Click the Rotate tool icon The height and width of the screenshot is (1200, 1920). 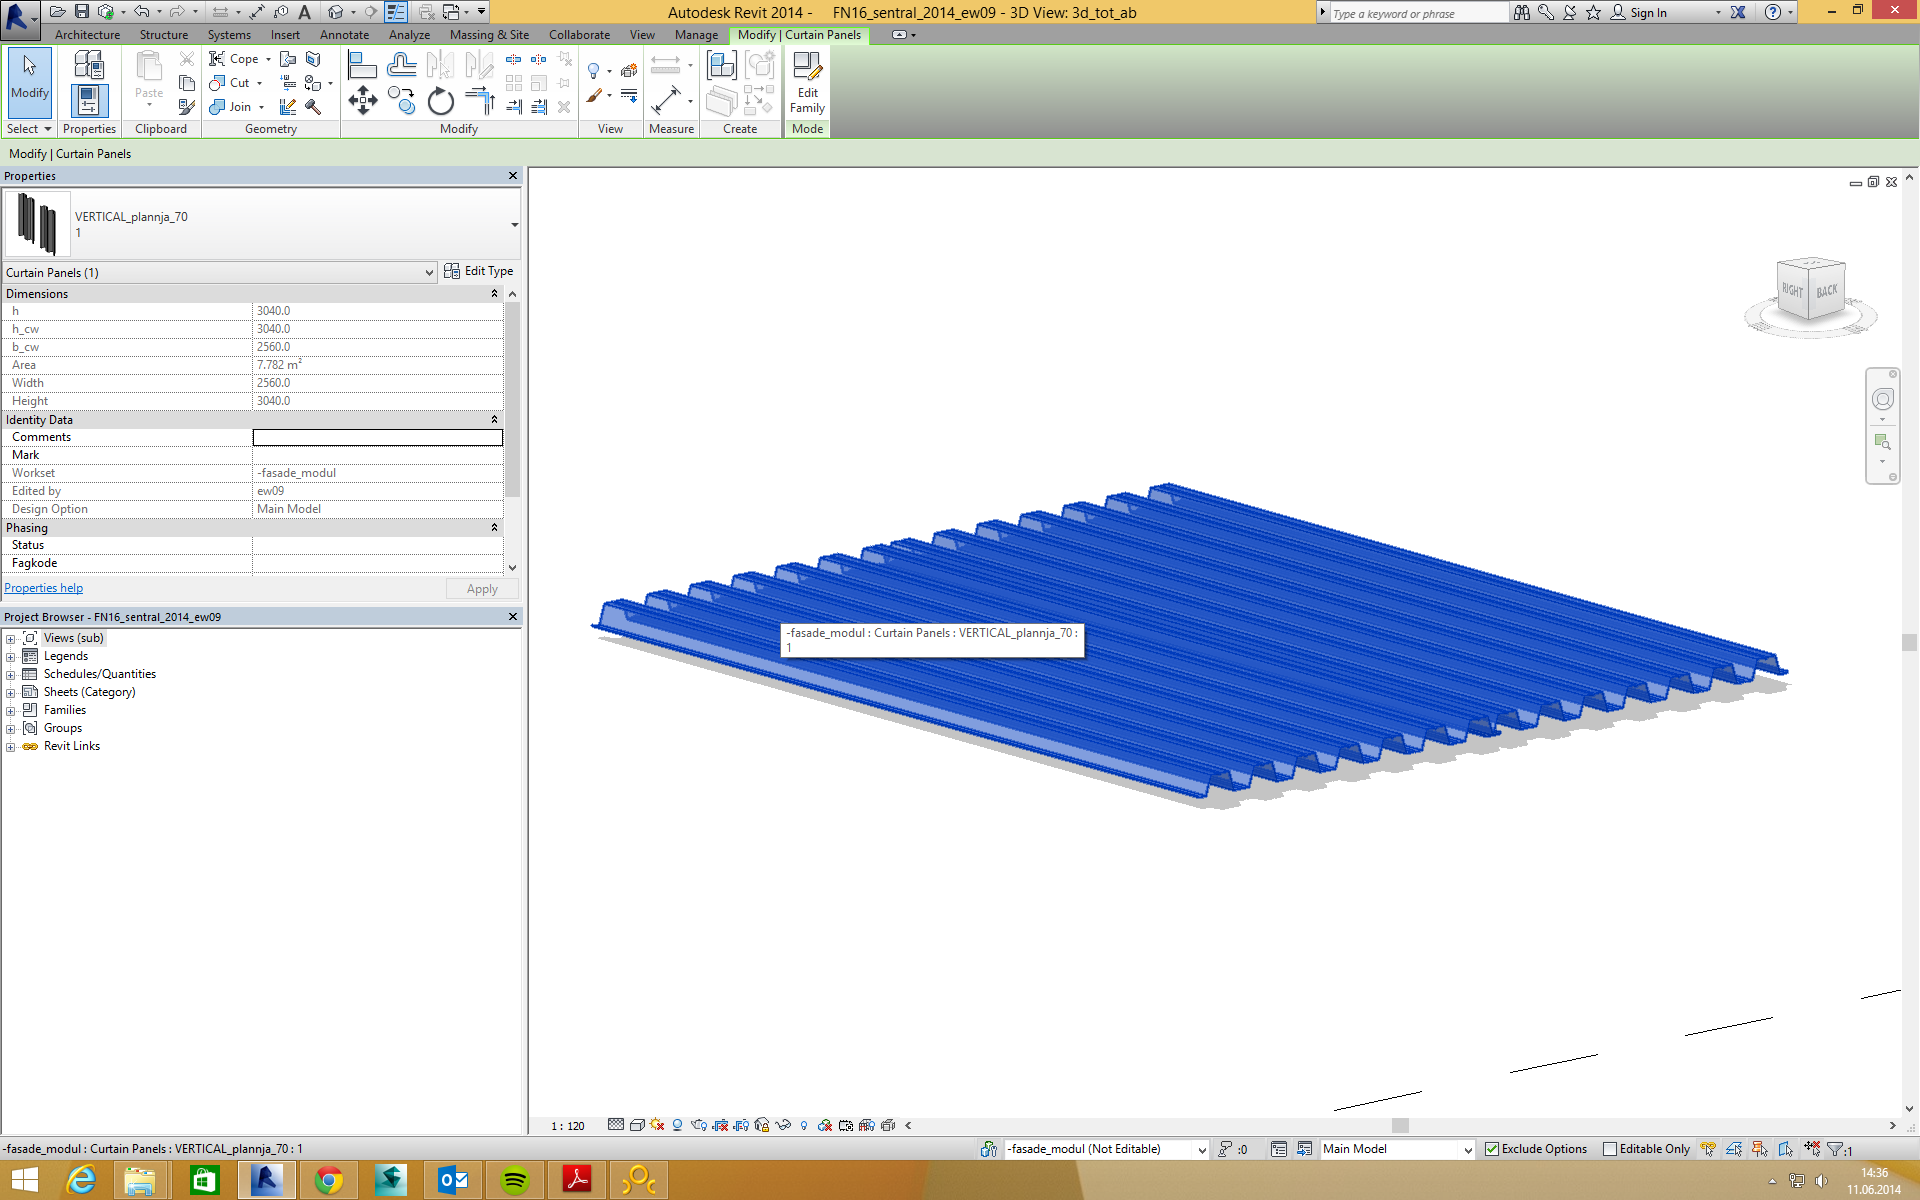[x=441, y=101]
